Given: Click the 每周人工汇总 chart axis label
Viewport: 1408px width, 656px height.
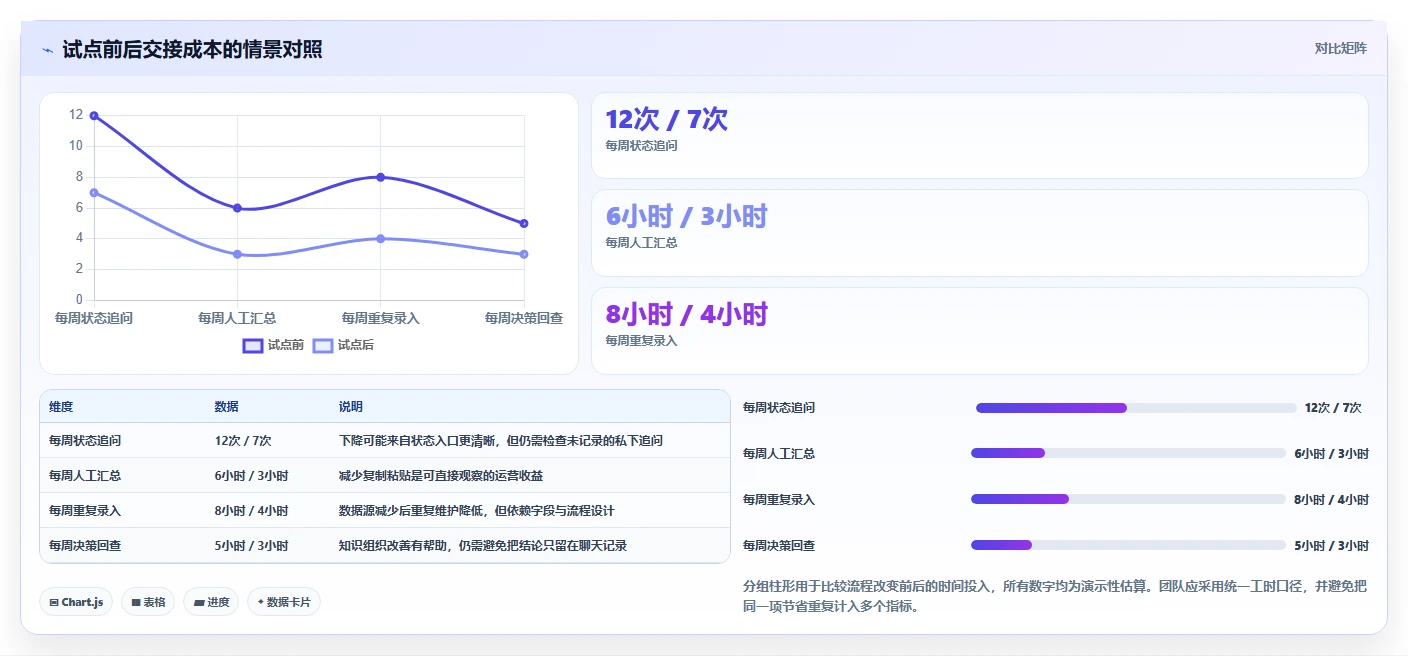Looking at the screenshot, I should (x=237, y=318).
